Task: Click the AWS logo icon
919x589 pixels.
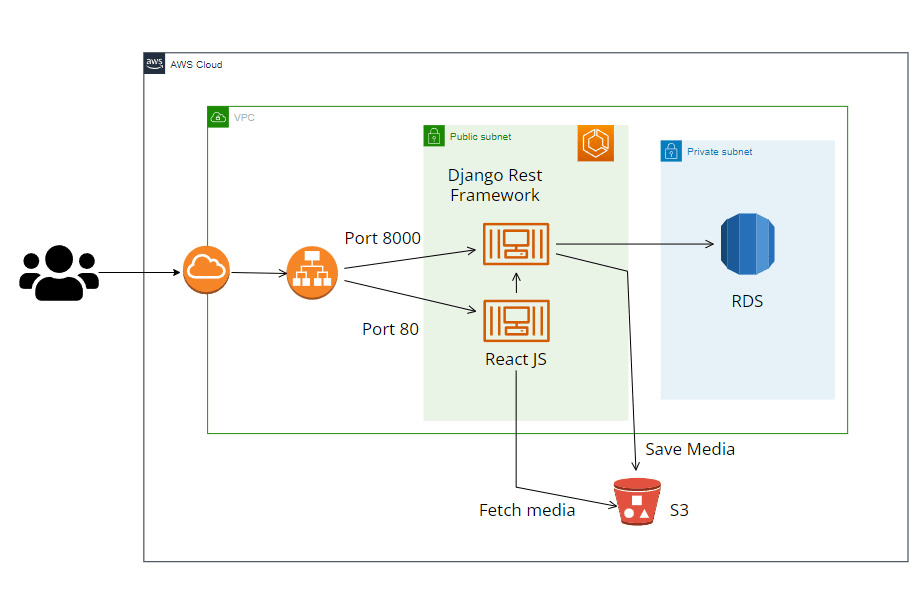Action: pos(155,64)
